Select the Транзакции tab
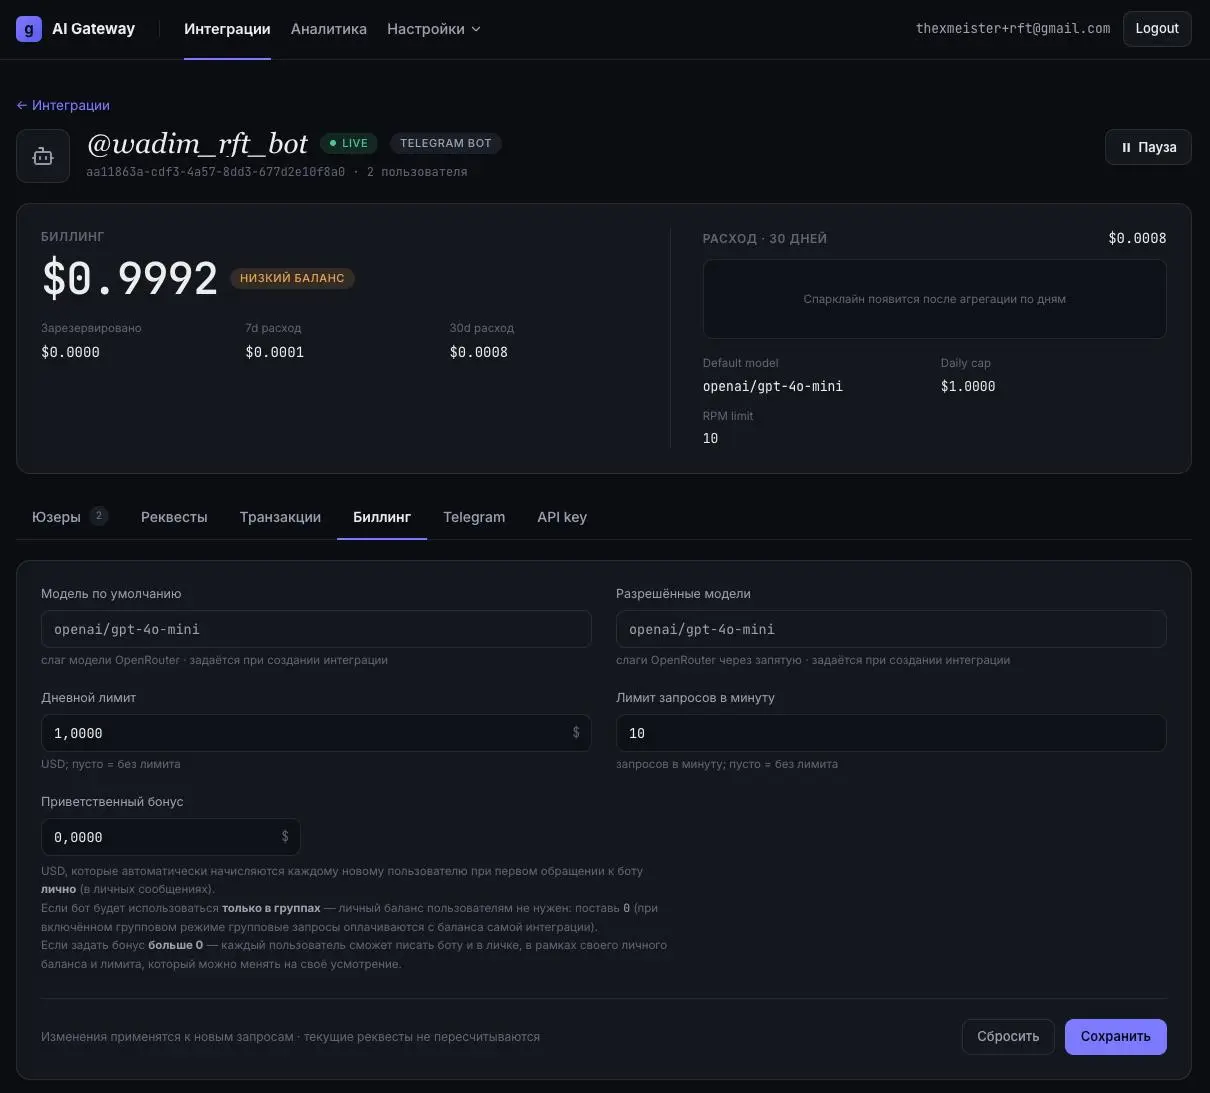 pos(280,517)
